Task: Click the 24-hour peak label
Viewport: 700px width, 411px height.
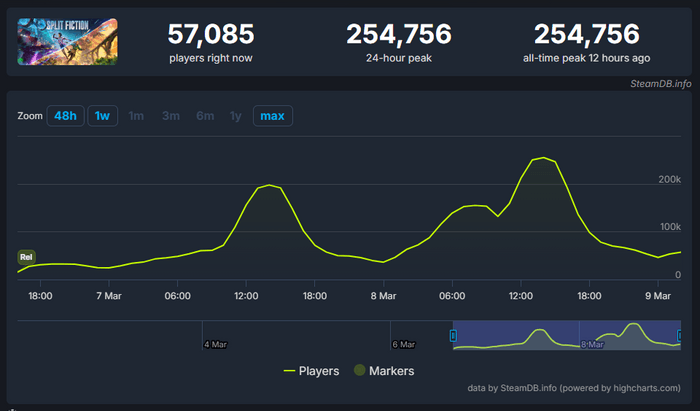Action: point(399,58)
